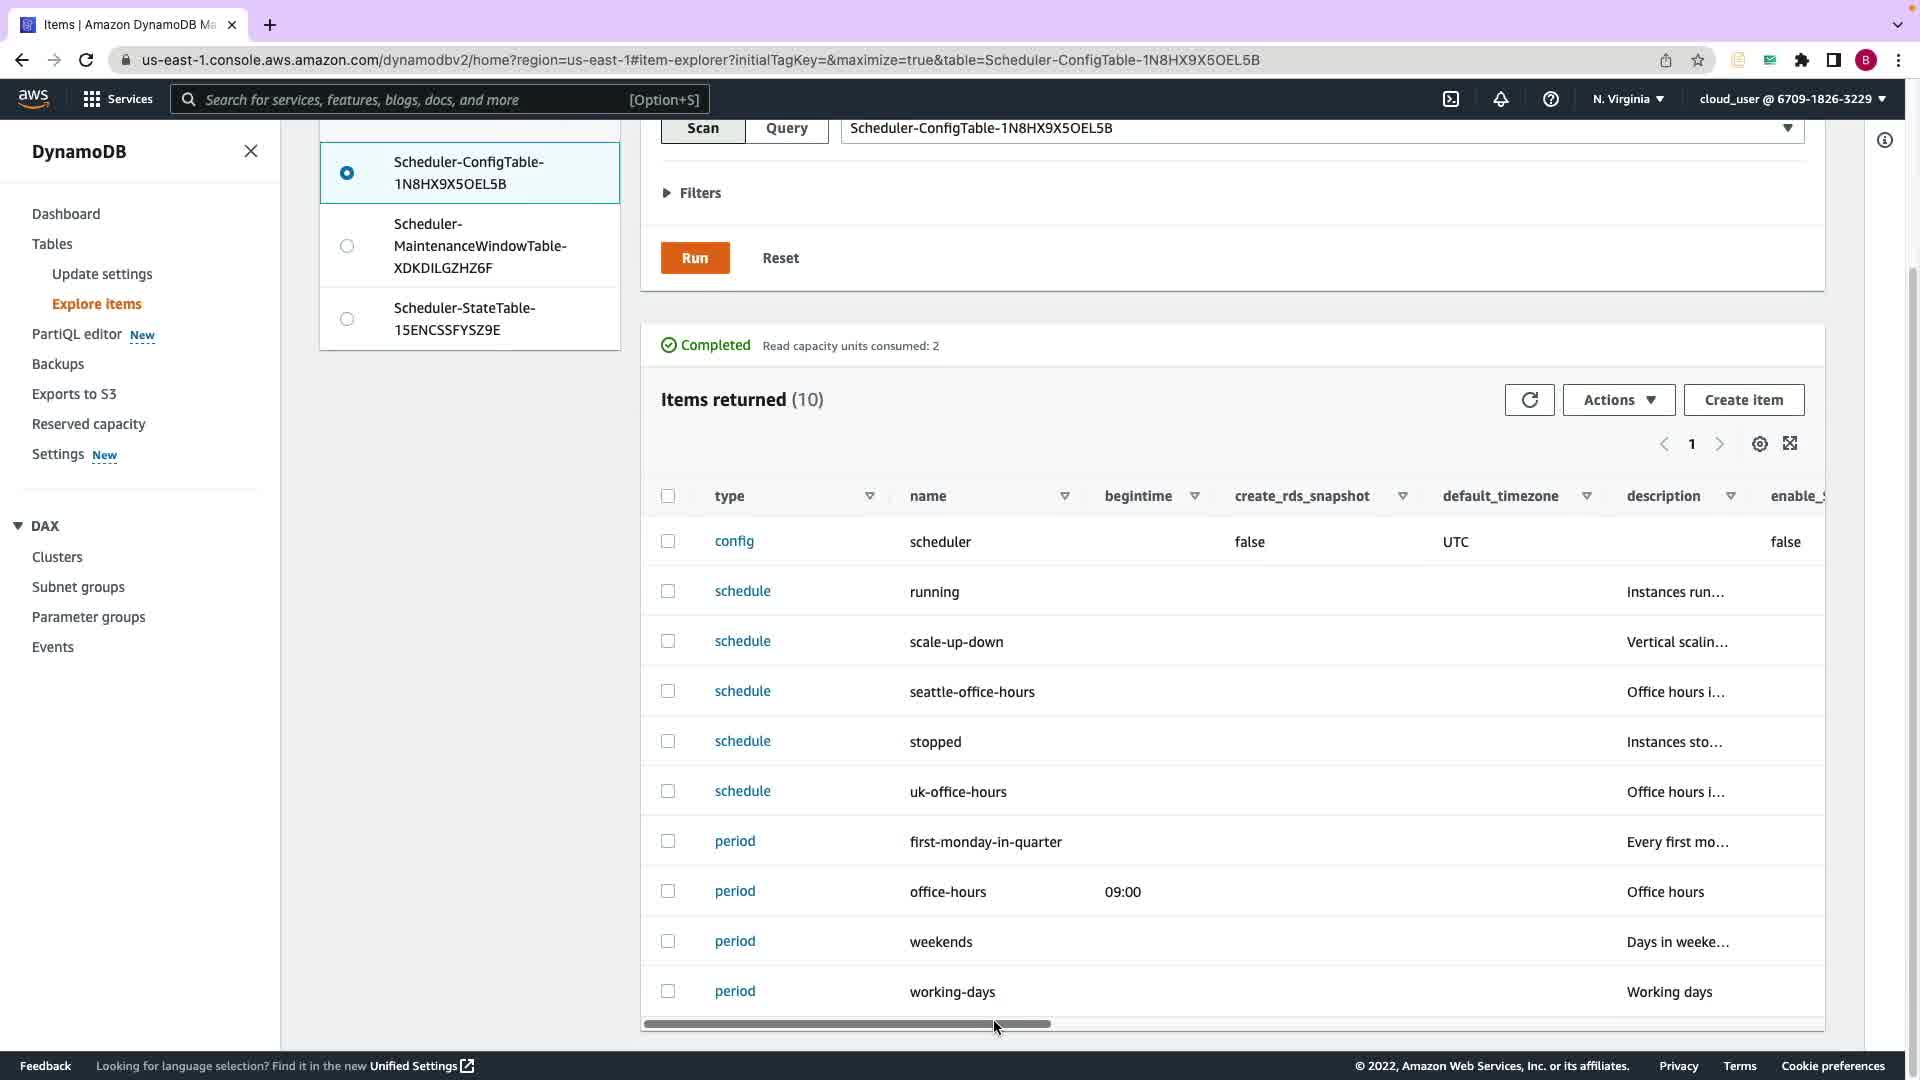This screenshot has width=1920, height=1080.
Task: Open AWS CloudShell icon
Action: point(1451,99)
